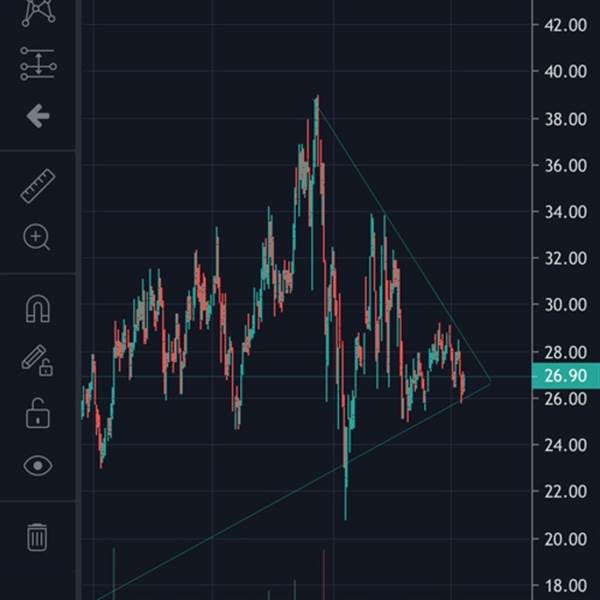Hide all drawings with the eye icon
Viewport: 600px width, 600px height.
(x=38, y=465)
